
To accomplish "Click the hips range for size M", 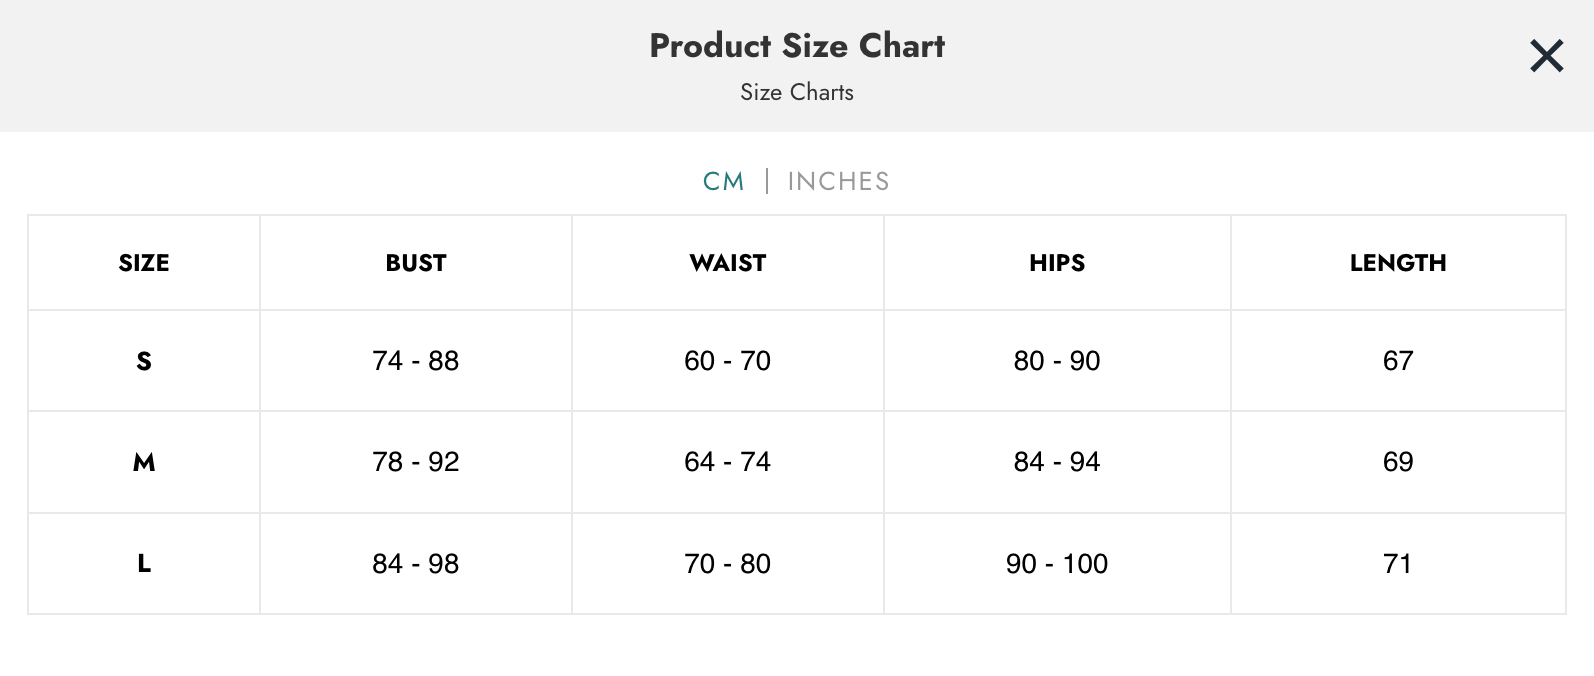I will point(1056,462).
